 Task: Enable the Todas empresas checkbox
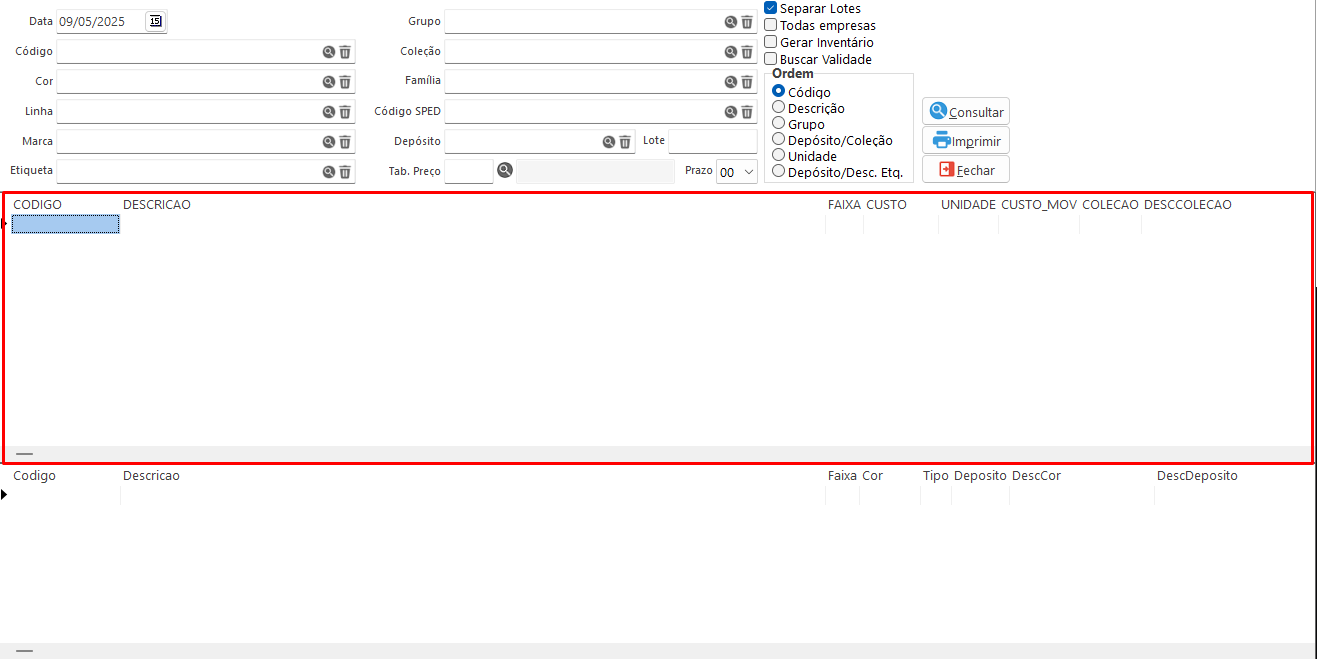pos(771,25)
